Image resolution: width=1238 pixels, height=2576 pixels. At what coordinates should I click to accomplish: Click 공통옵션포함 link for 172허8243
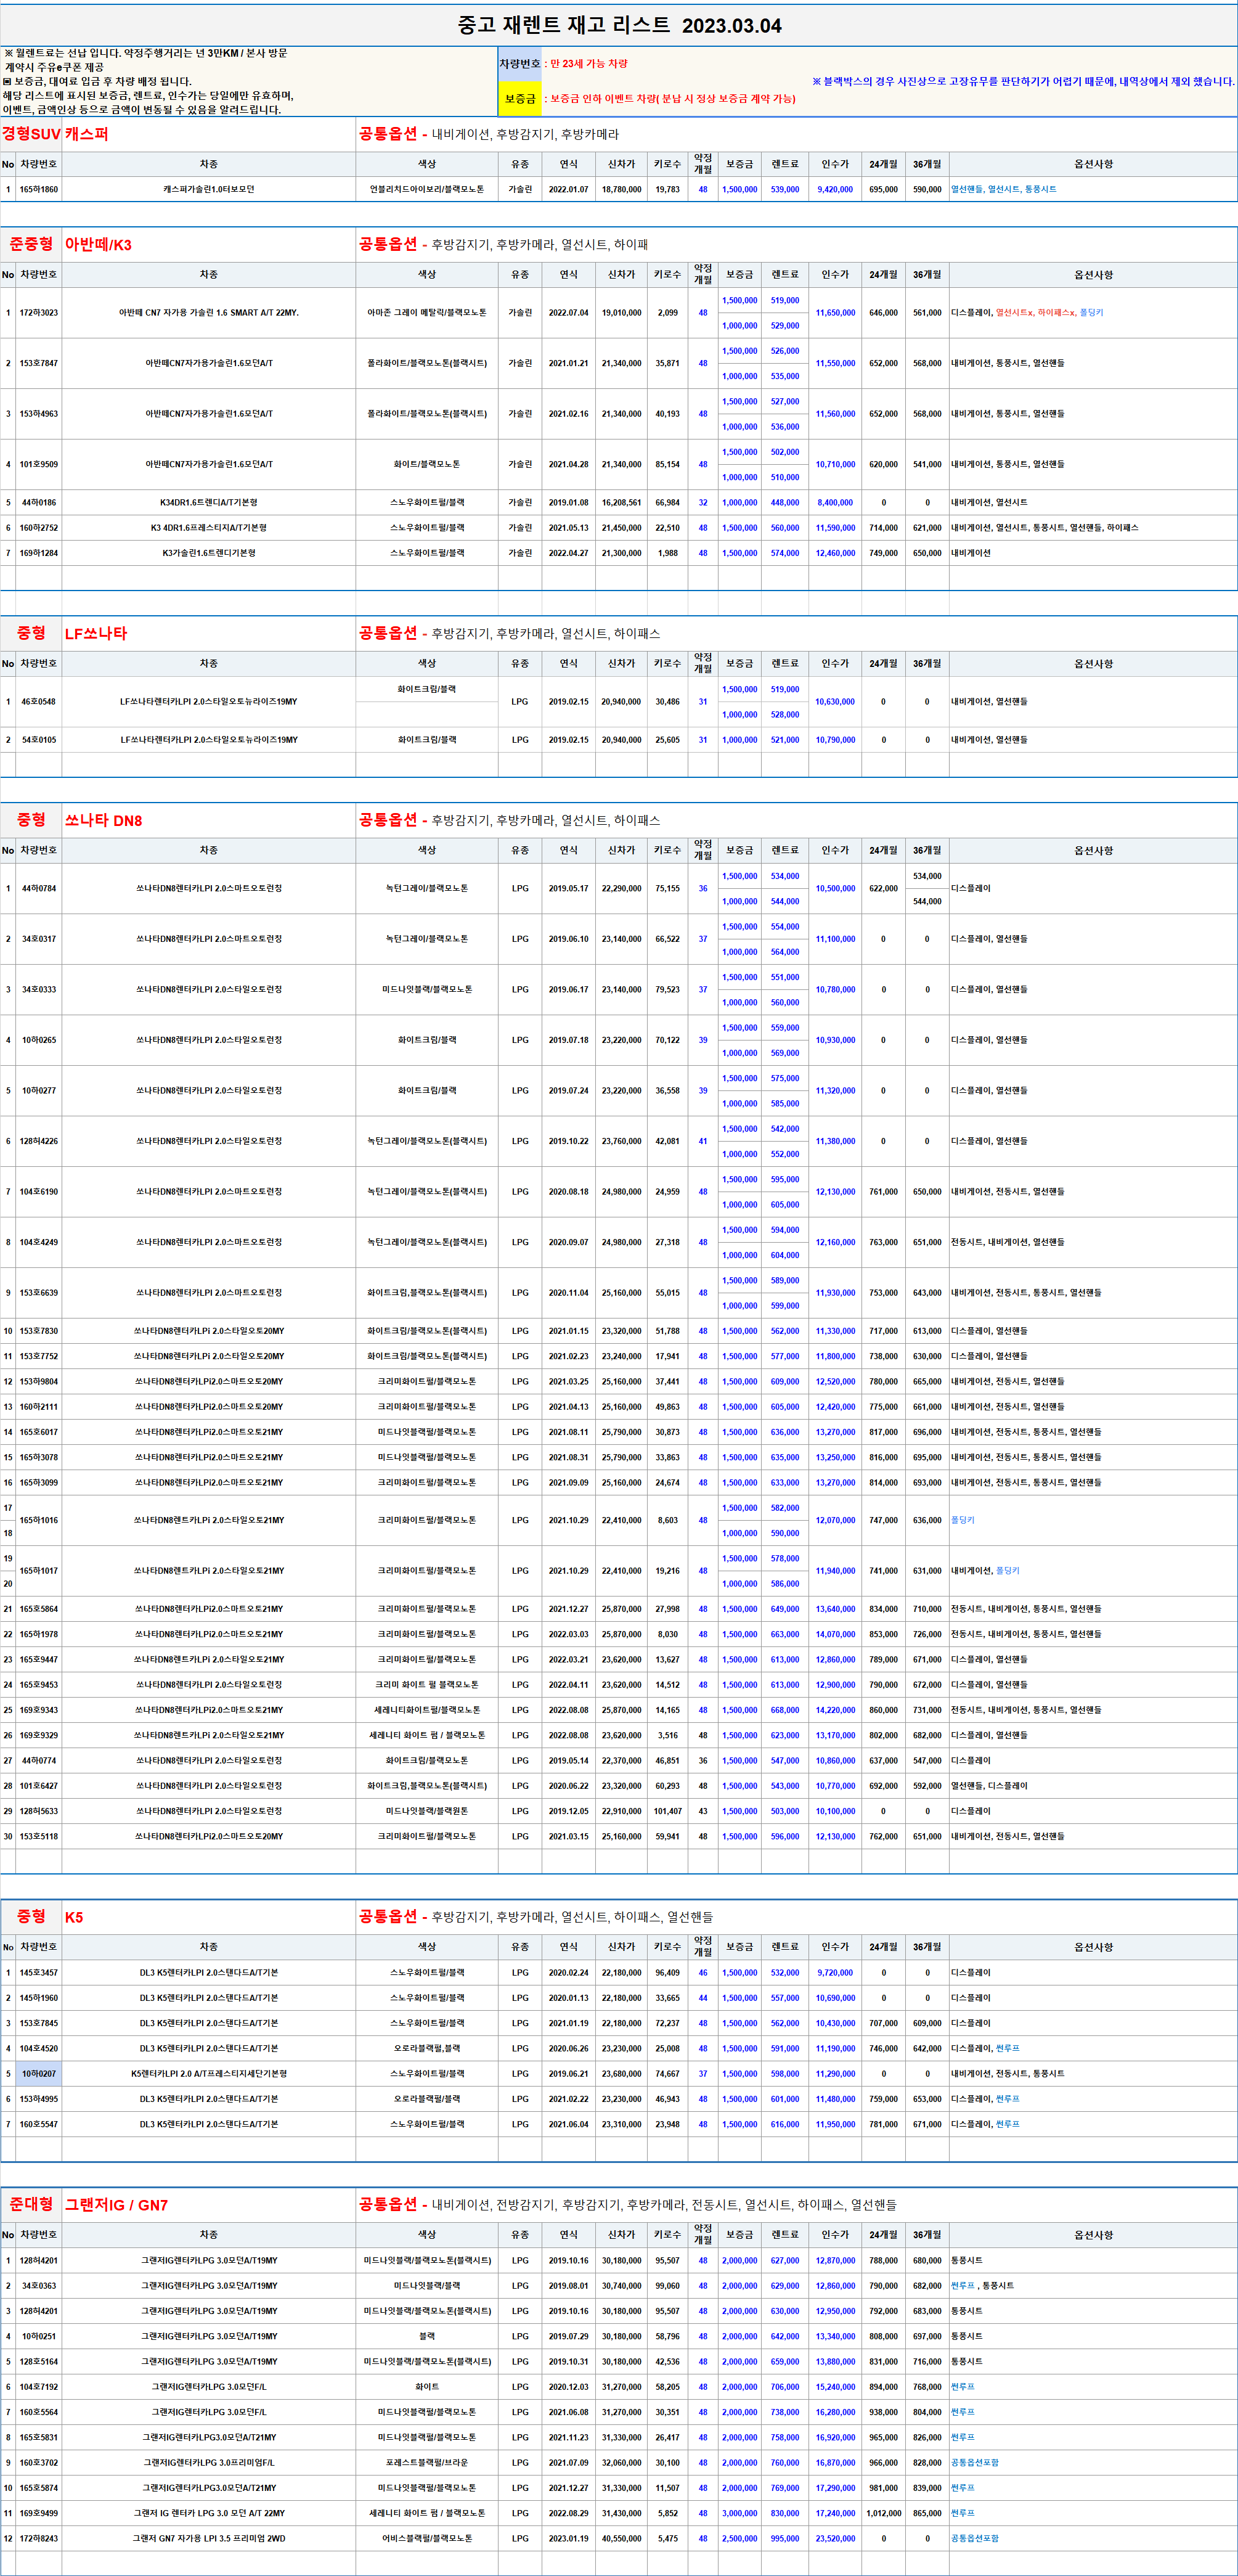(x=974, y=2538)
